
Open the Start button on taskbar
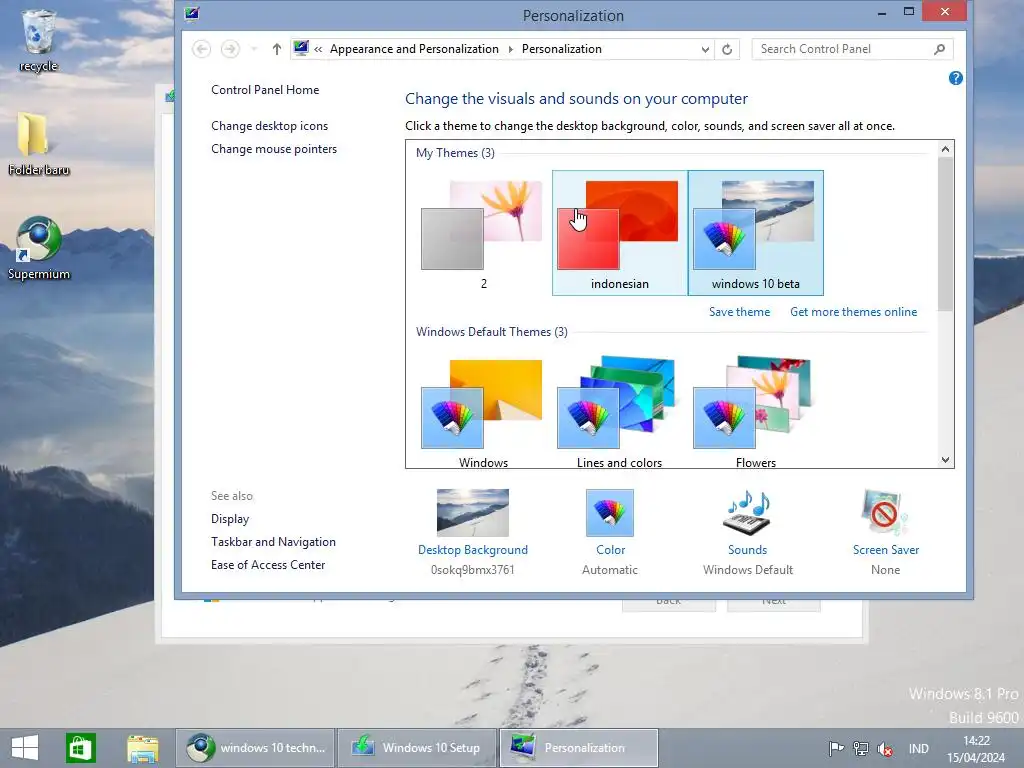[25, 748]
